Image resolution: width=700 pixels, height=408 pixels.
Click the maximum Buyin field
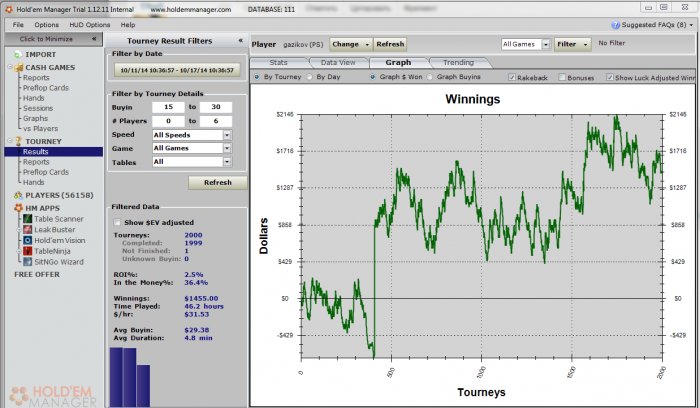216,107
